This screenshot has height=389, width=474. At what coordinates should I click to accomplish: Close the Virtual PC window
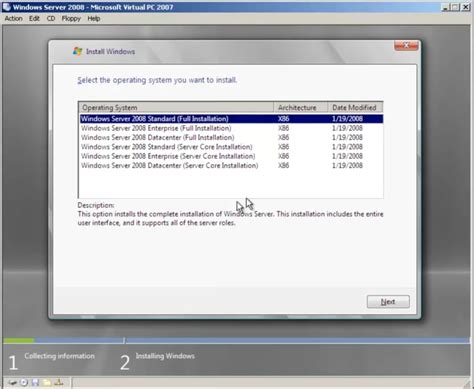(x=465, y=7)
